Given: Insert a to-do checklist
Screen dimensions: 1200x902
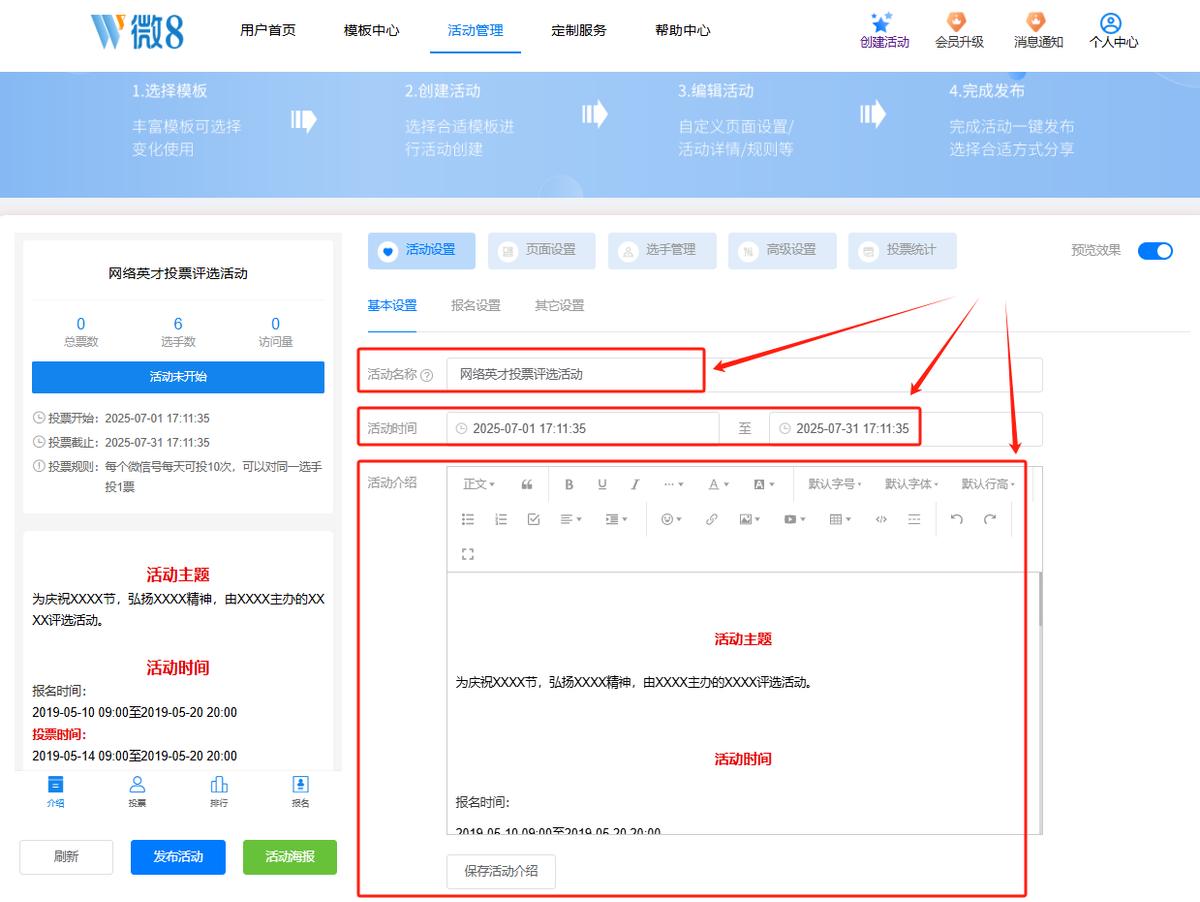Looking at the screenshot, I should (x=533, y=519).
